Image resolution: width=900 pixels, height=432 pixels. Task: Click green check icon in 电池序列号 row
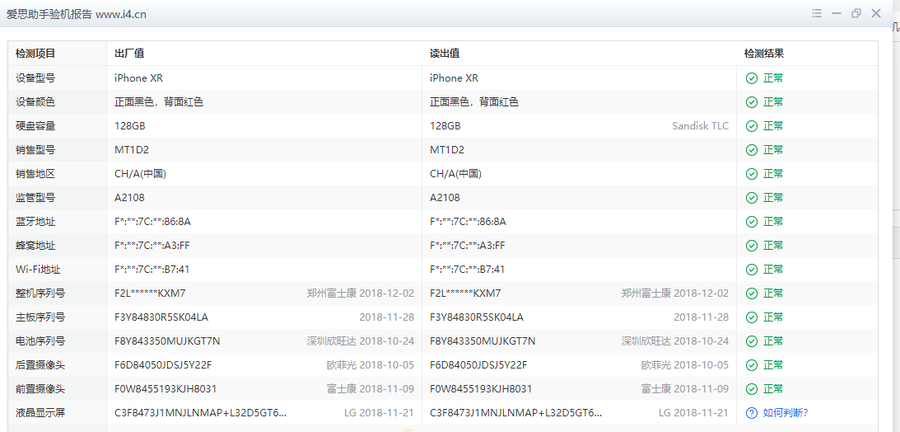click(751, 341)
